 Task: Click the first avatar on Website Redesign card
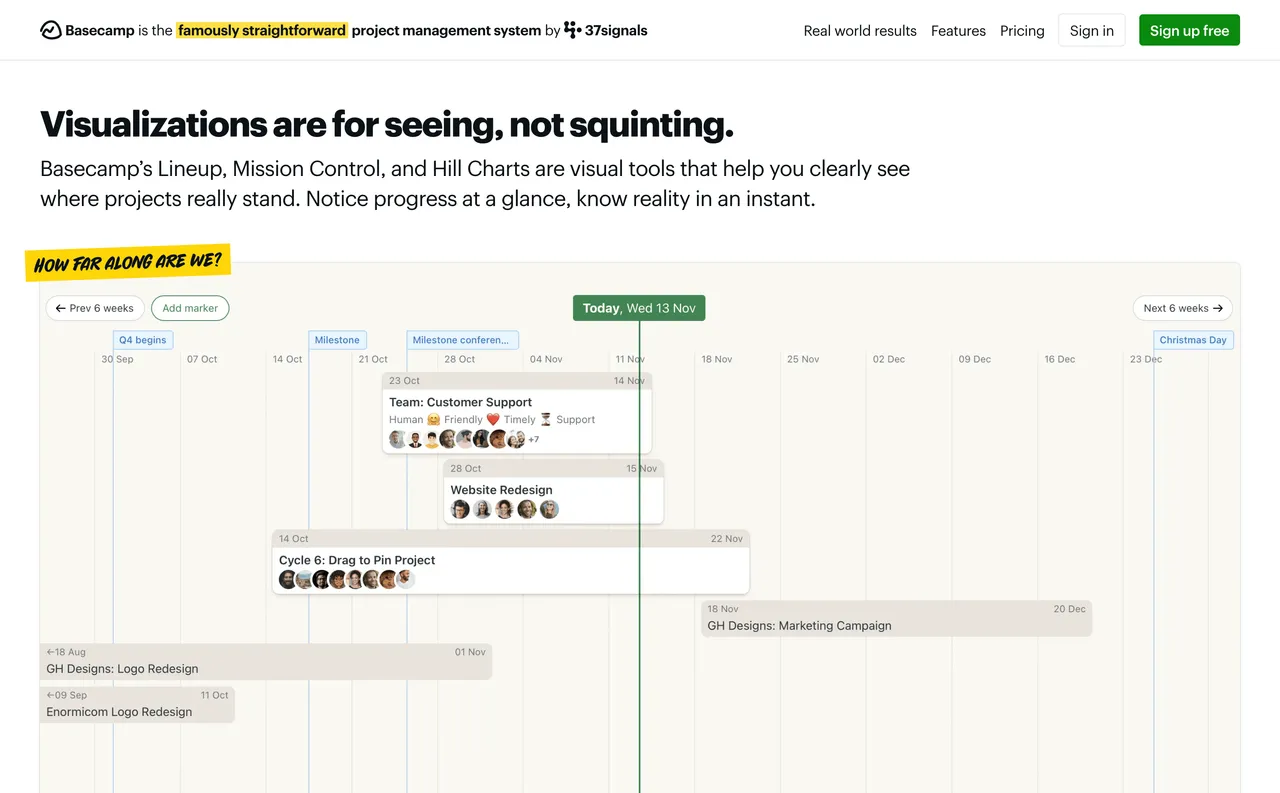point(460,509)
